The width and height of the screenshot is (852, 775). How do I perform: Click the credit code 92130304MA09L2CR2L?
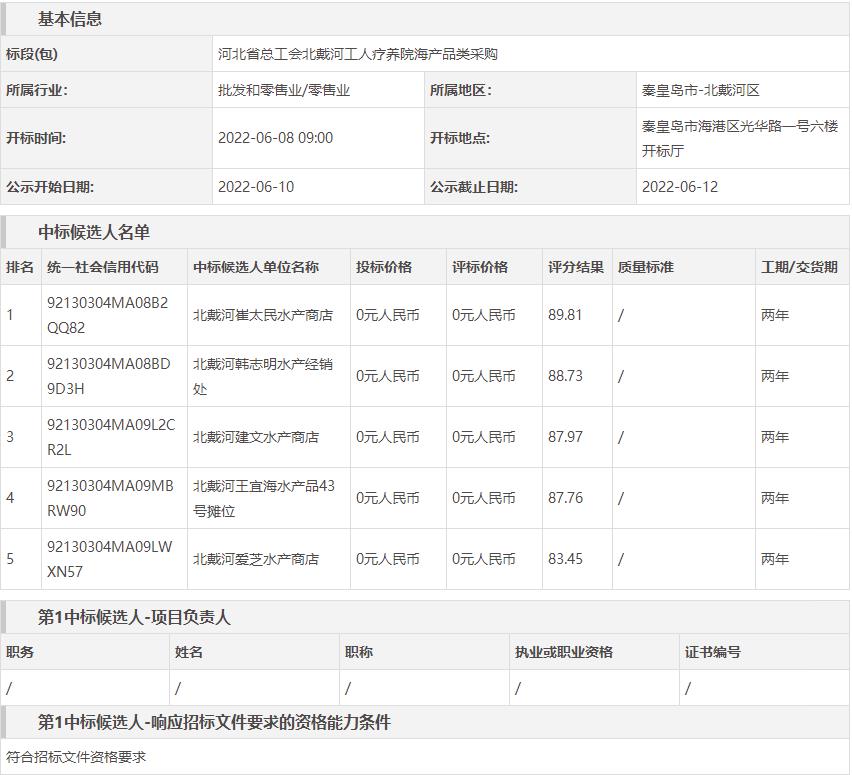pos(110,437)
